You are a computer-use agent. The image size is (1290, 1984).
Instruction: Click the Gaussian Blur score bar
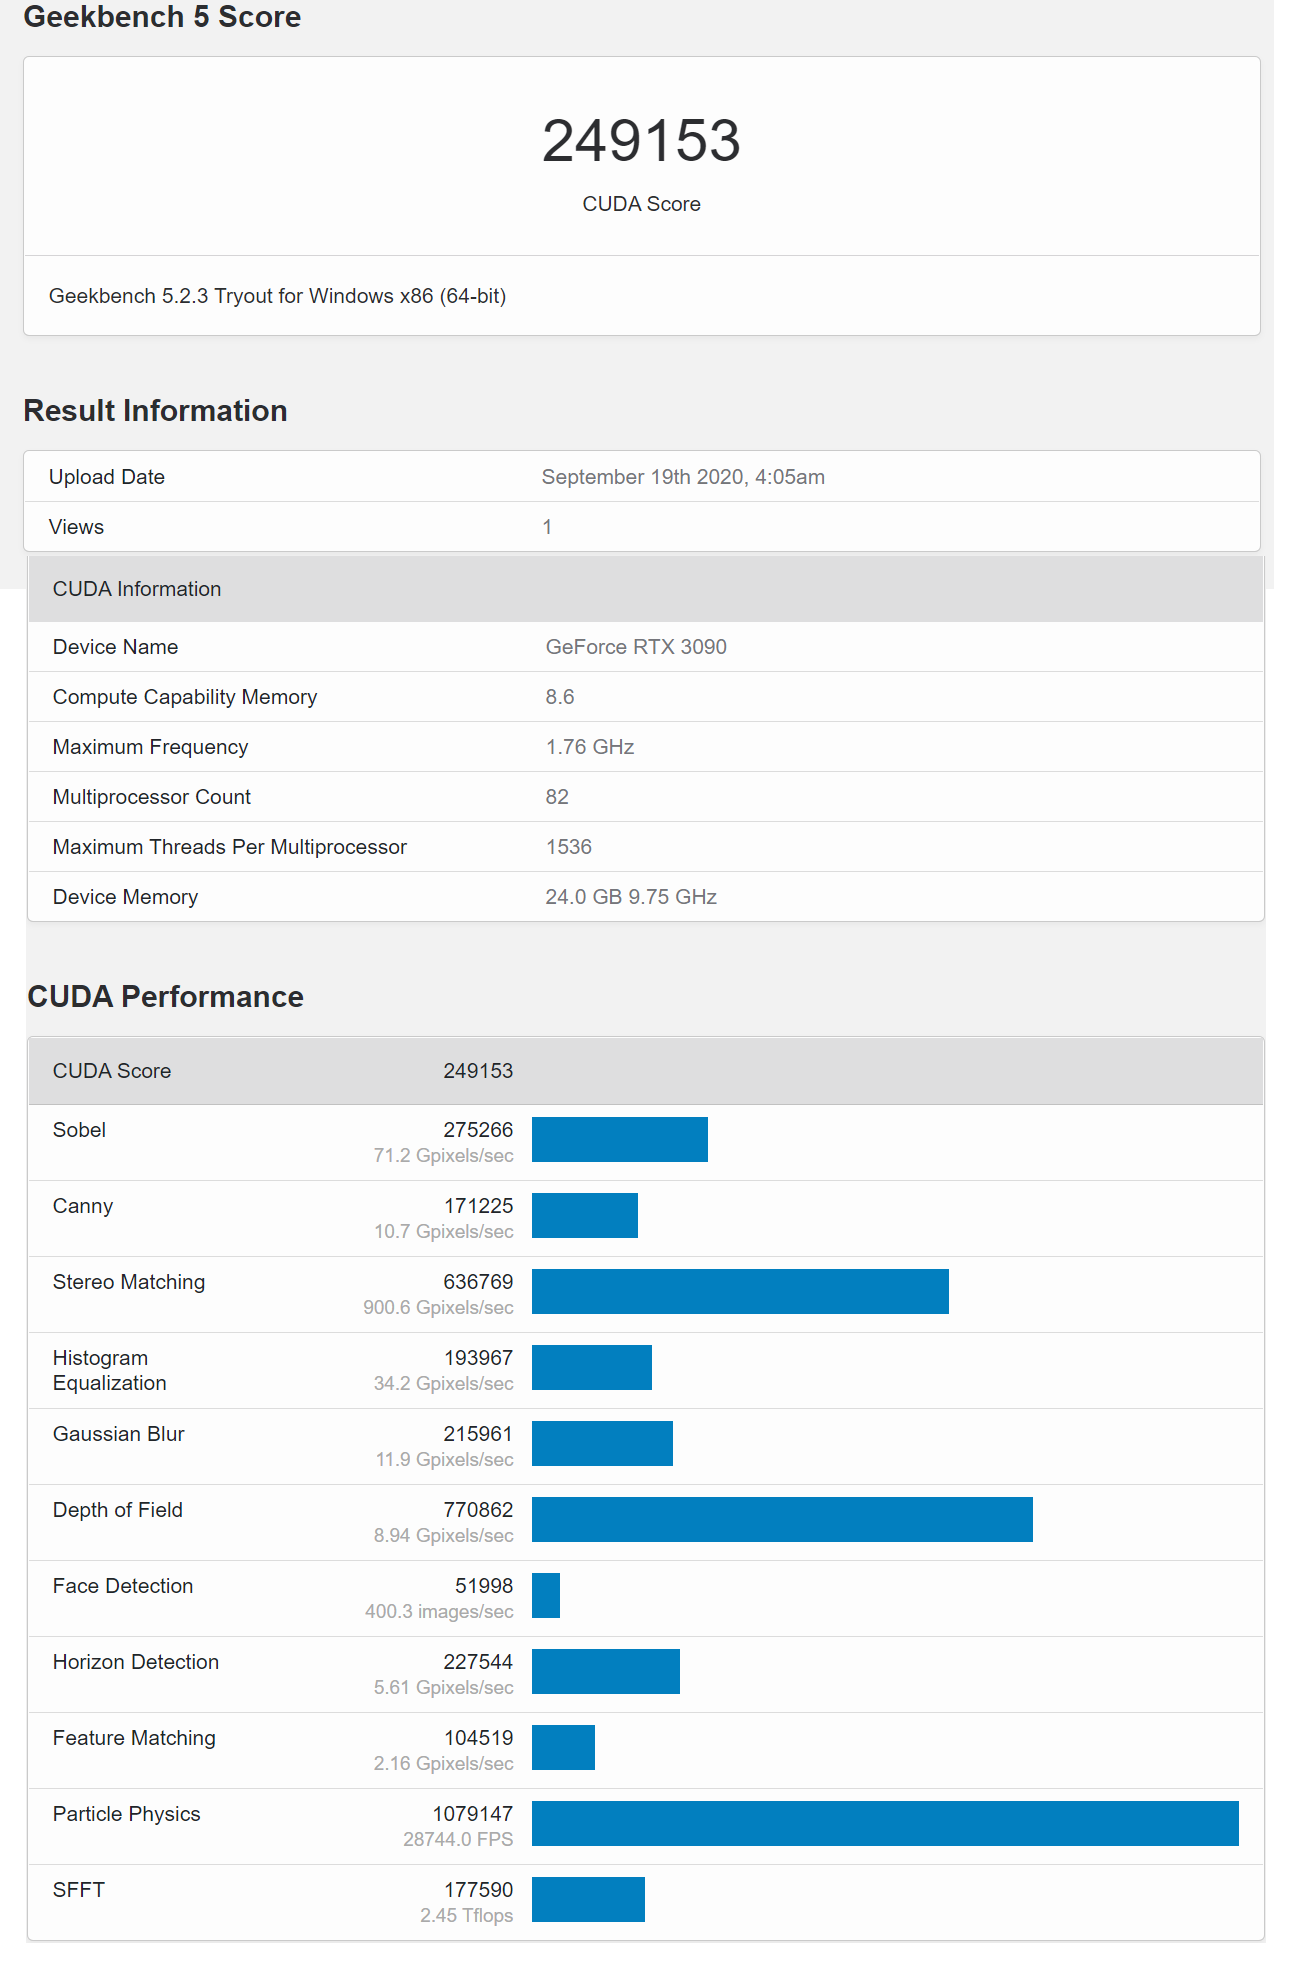pos(602,1444)
